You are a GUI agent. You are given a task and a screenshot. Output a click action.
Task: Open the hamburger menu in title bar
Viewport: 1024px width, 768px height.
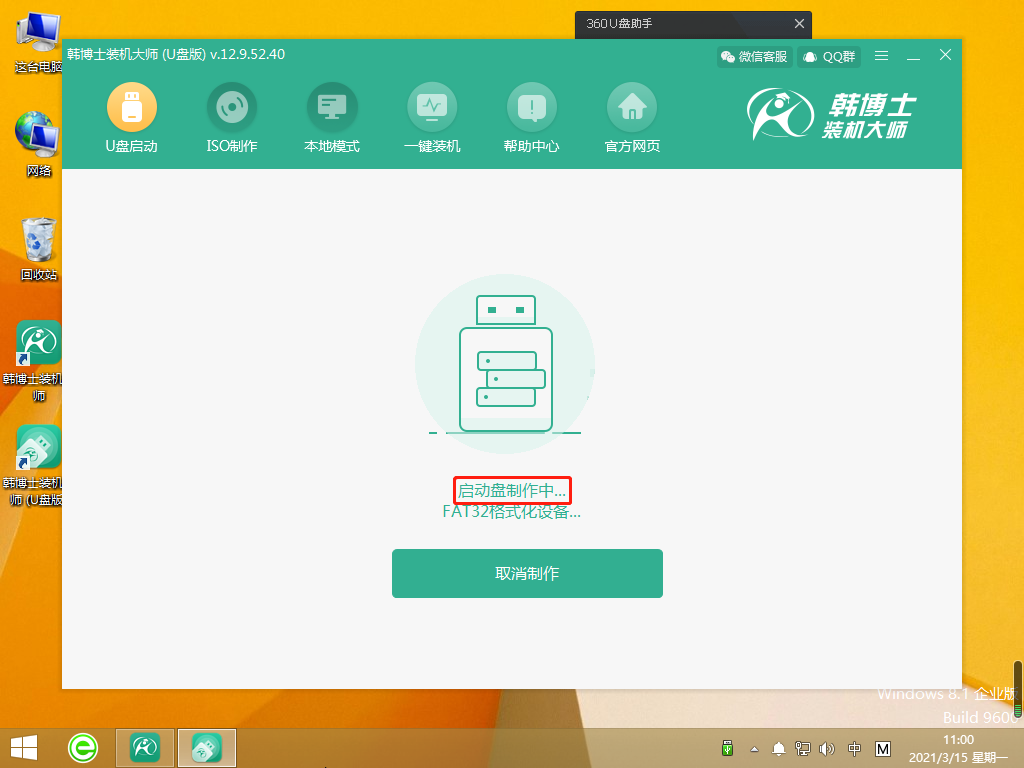tap(881, 56)
